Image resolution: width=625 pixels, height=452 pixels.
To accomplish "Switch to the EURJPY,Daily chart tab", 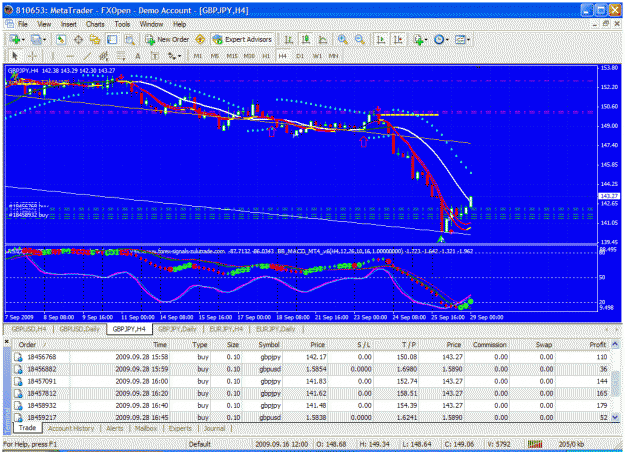I will tap(276, 329).
